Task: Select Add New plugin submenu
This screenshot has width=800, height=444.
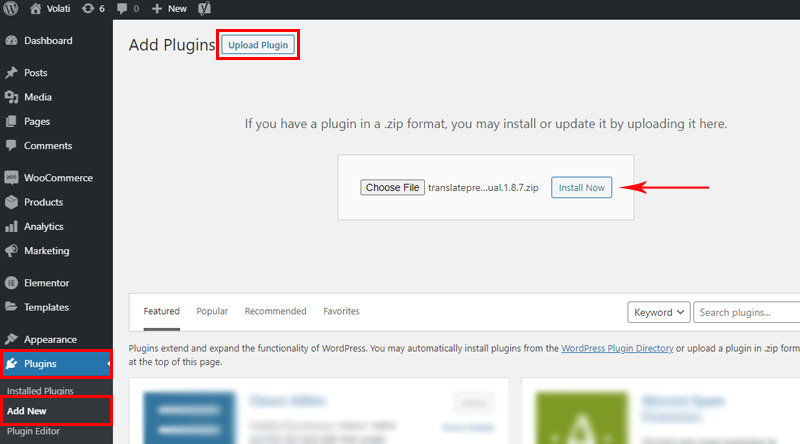Action: click(27, 411)
